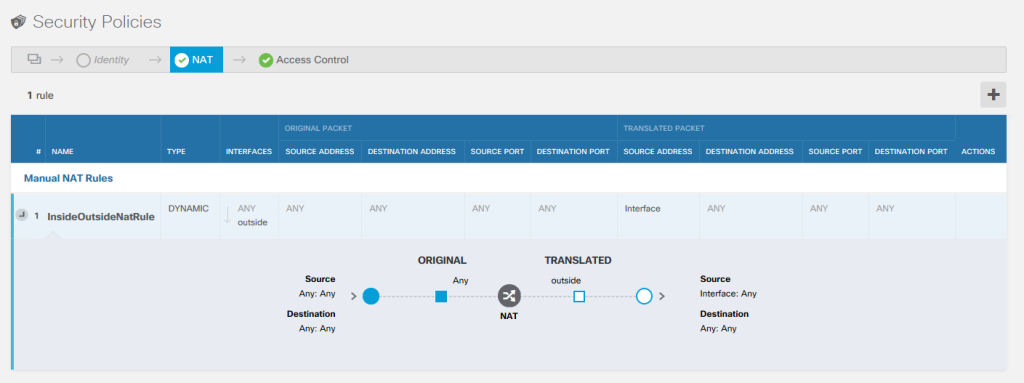Open the Access Control tab
1024x383 pixels.
coord(304,59)
